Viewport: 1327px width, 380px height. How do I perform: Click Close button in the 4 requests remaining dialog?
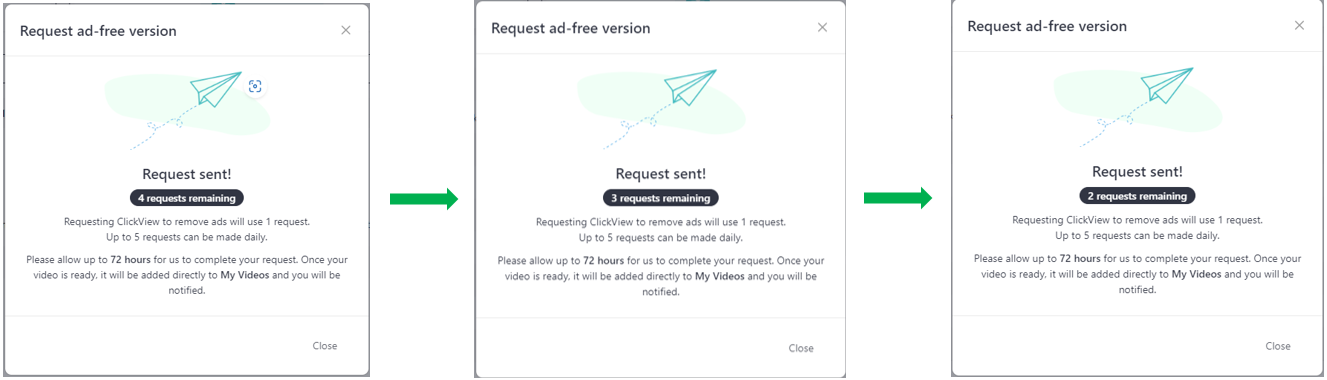click(x=325, y=346)
